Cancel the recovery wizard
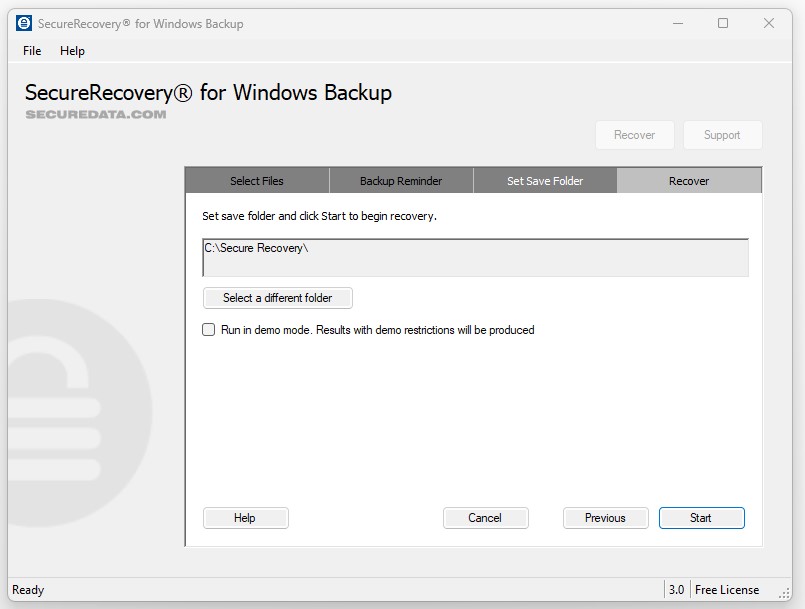 (x=485, y=518)
